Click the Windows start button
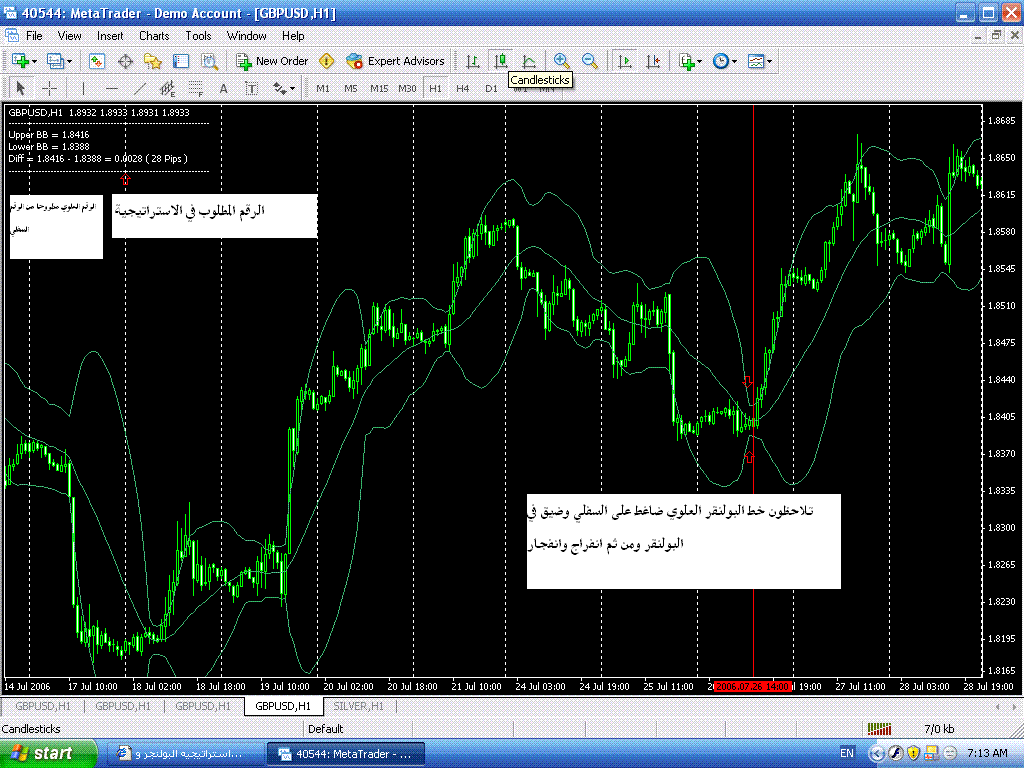 coord(47,754)
